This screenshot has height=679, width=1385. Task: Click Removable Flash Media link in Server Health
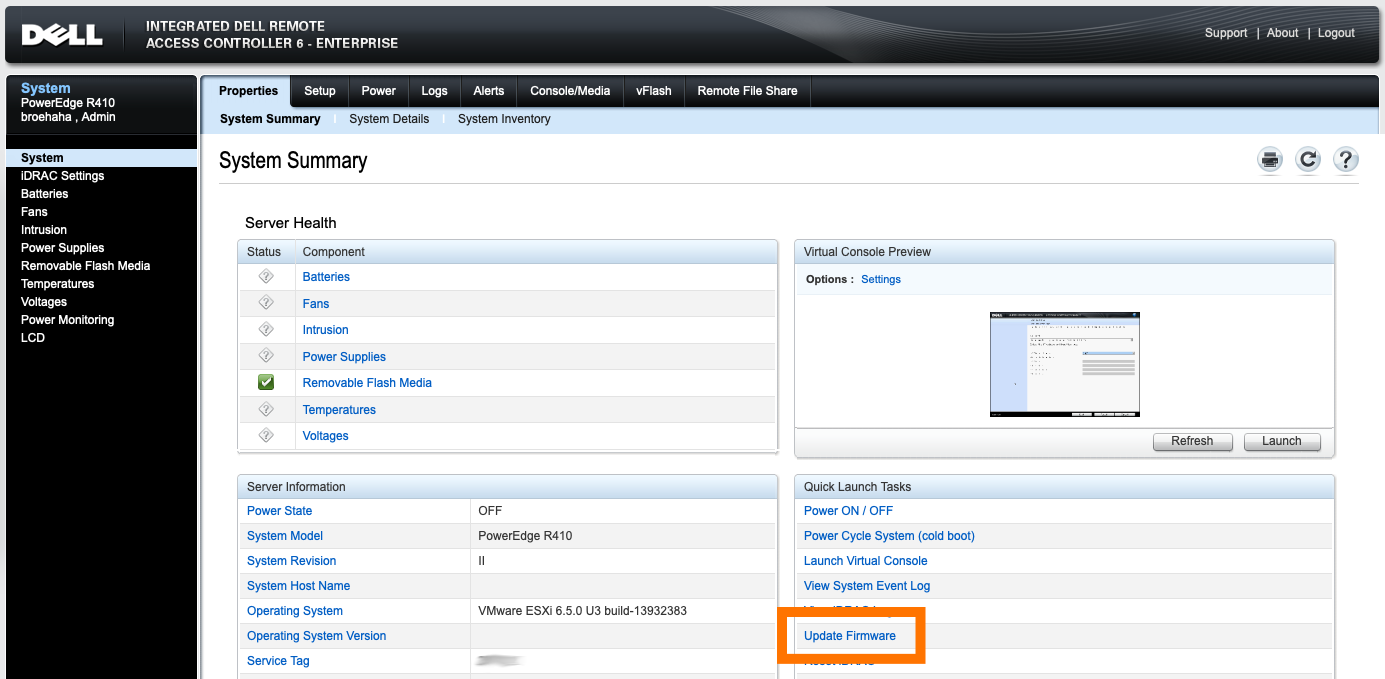point(367,383)
